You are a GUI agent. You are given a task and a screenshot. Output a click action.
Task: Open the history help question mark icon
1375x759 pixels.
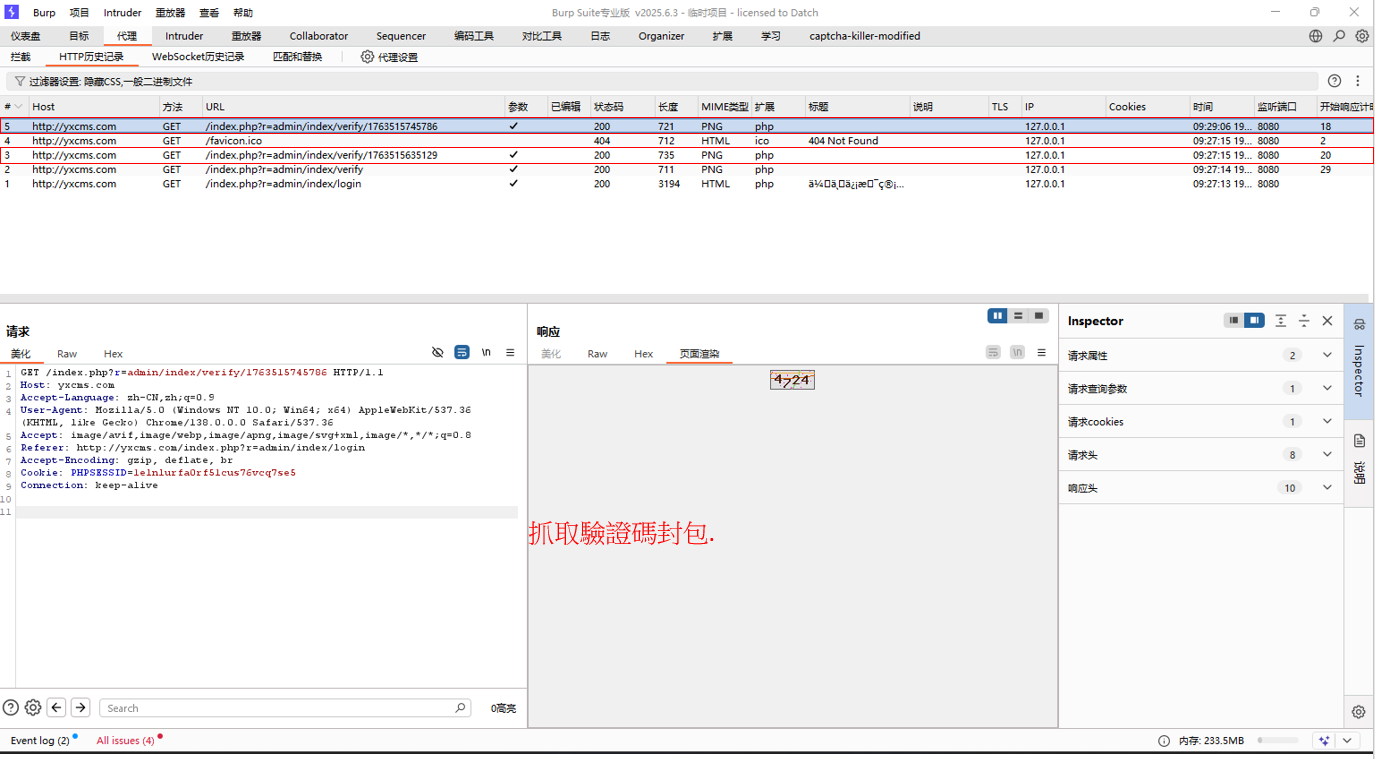point(1334,81)
